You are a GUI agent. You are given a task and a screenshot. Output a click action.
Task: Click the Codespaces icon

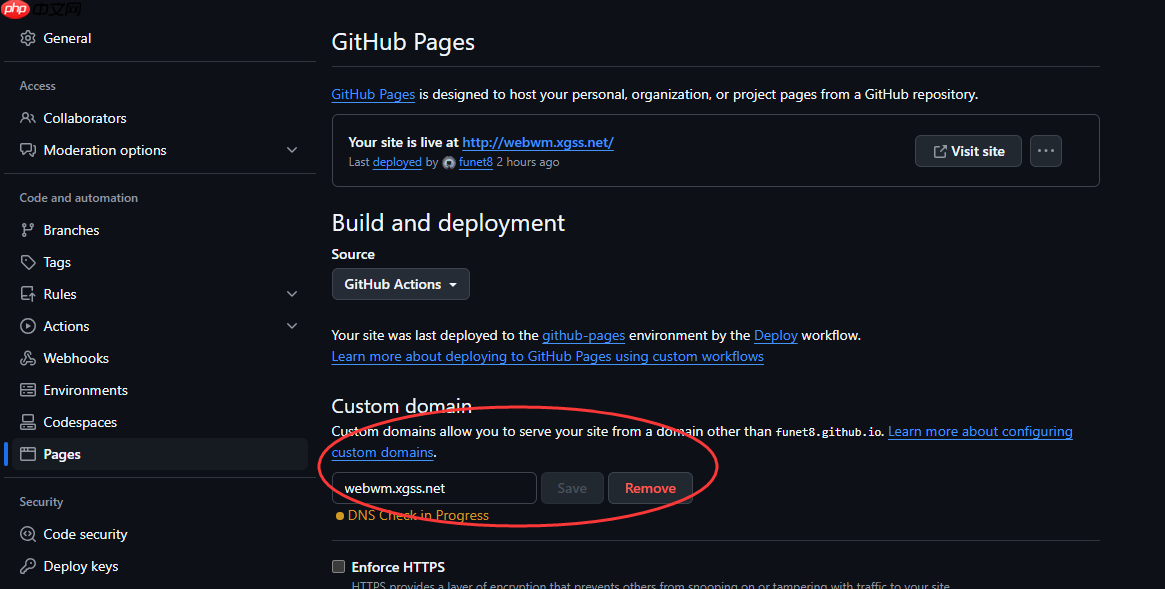(x=27, y=422)
